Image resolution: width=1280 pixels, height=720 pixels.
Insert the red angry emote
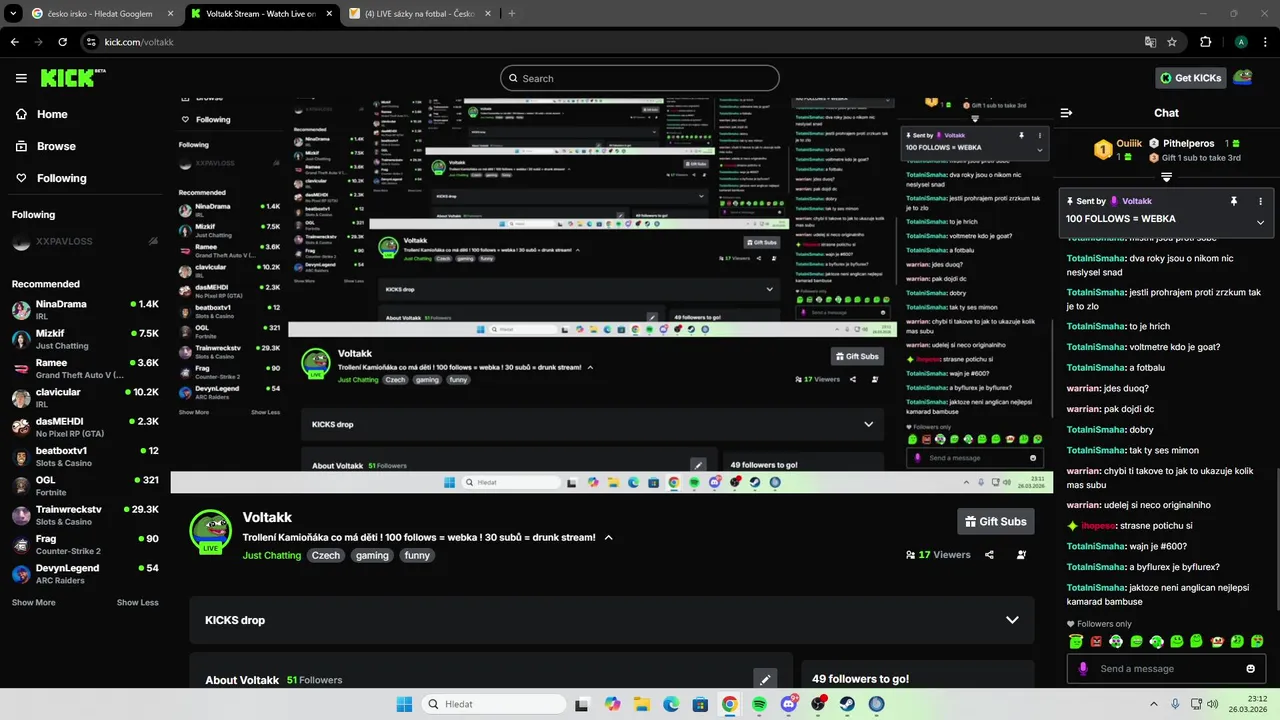coord(1096,641)
